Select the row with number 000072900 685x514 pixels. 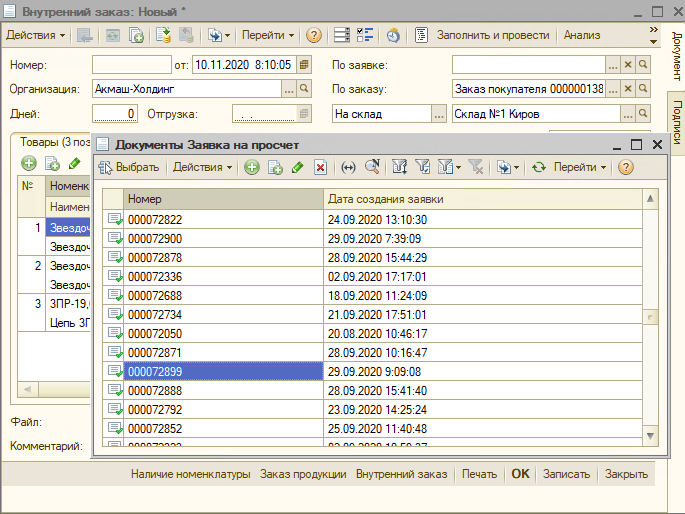(x=372, y=238)
